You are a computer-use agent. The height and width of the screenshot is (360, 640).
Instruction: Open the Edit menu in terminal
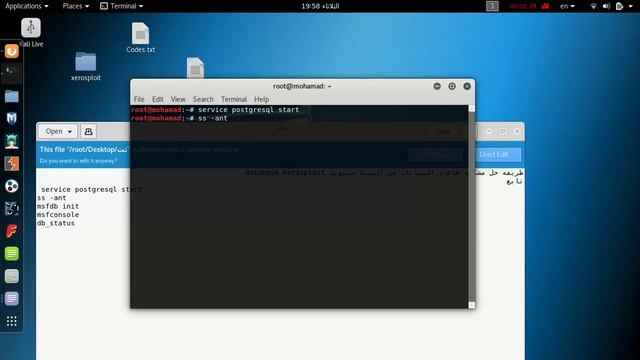pos(158,99)
